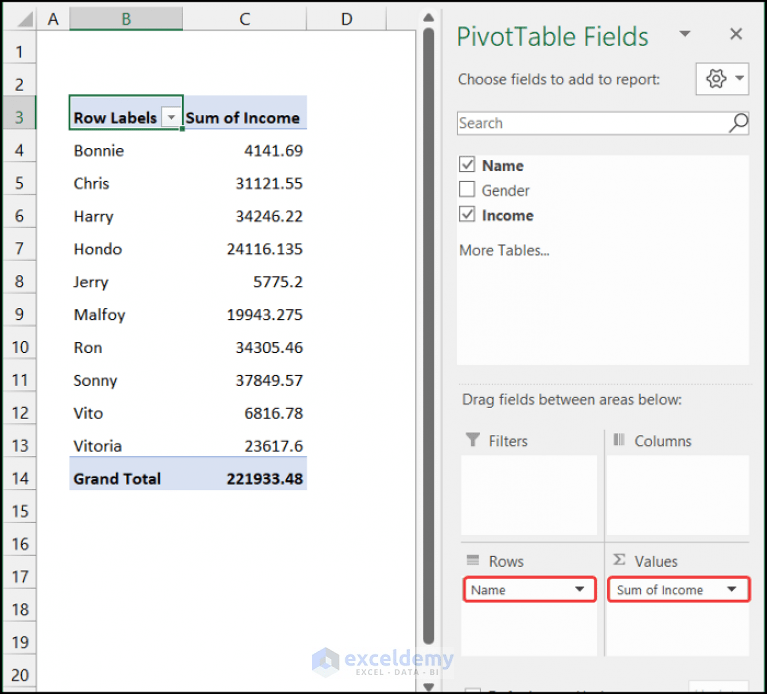Click the Rows area icon
767x694 pixels.
pyautogui.click(x=473, y=560)
